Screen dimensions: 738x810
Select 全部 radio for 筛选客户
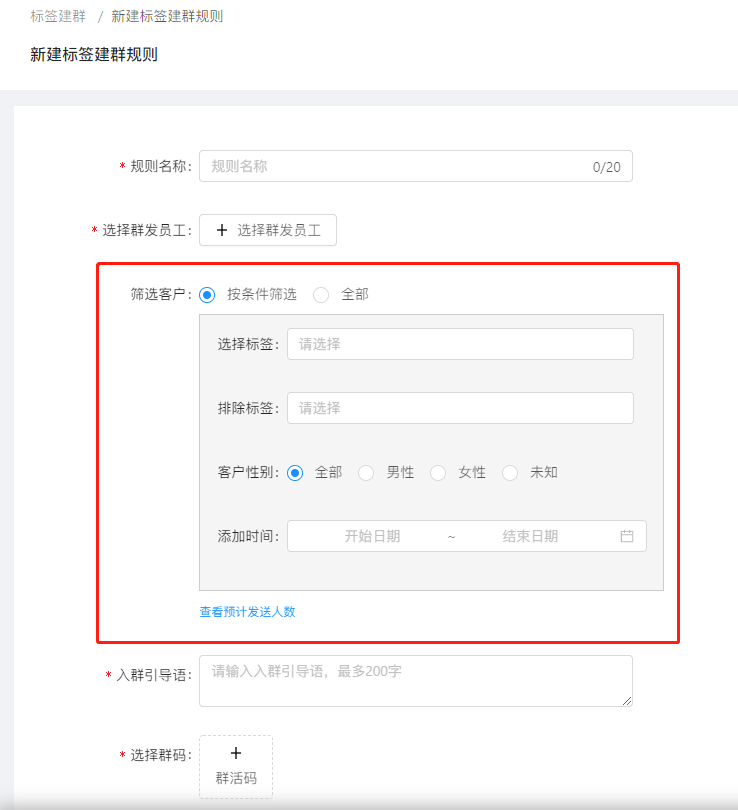point(321,295)
